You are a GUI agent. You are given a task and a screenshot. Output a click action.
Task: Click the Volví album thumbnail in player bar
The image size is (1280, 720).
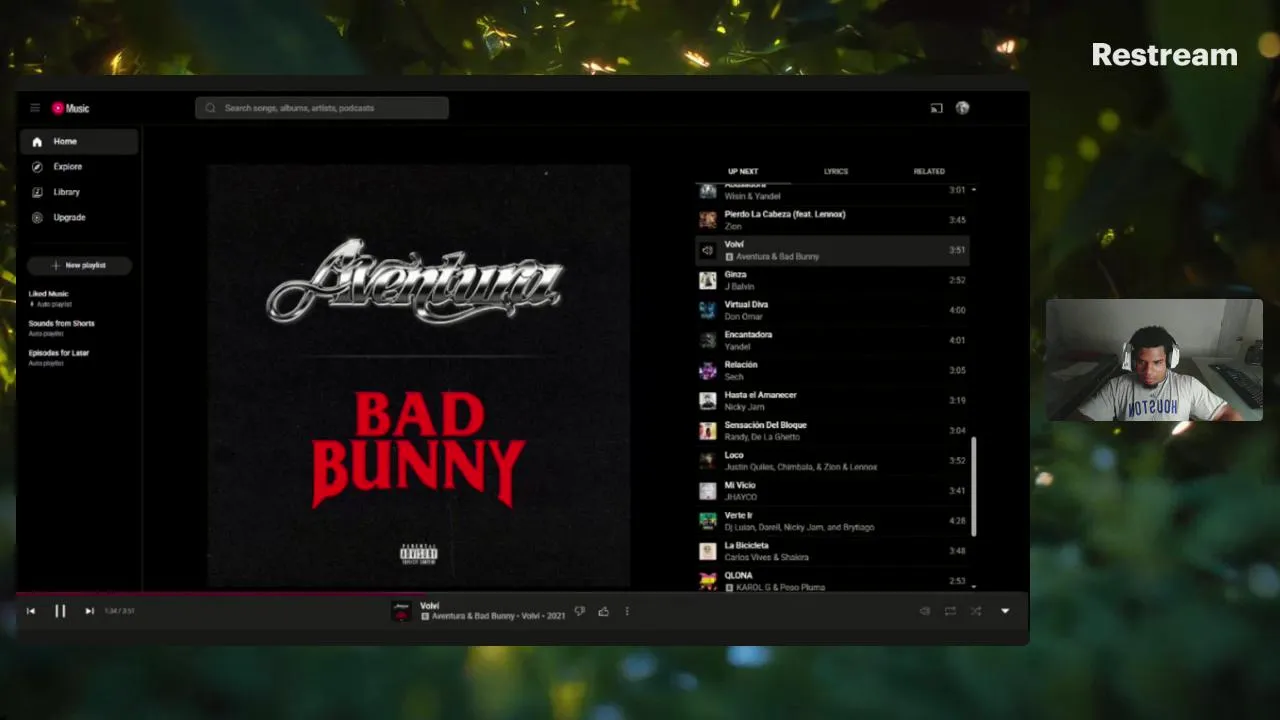[x=401, y=611]
